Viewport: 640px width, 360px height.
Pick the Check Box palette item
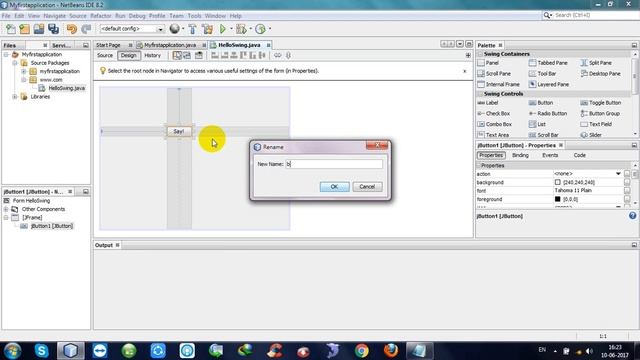coord(493,113)
